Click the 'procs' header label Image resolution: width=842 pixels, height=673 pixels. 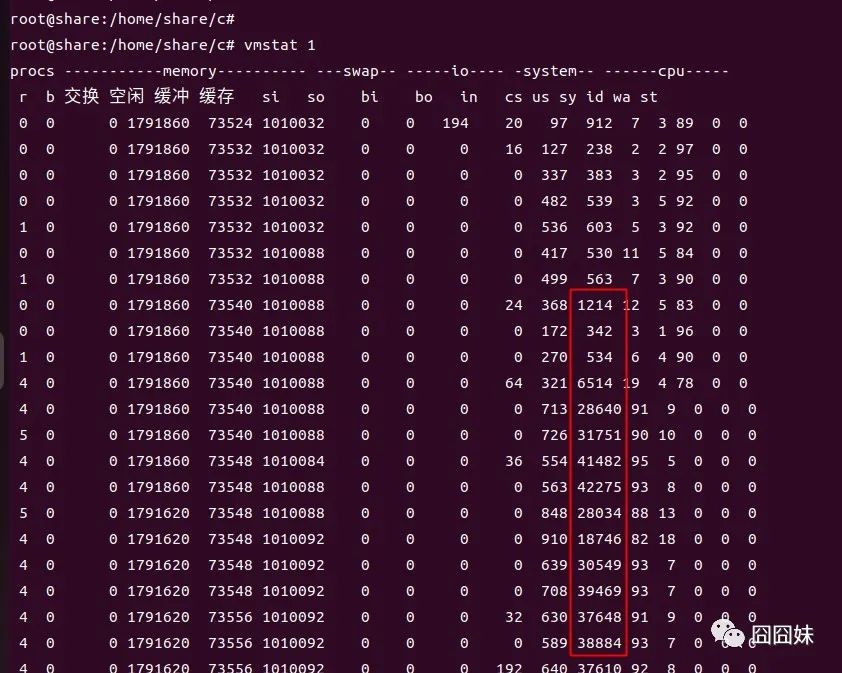click(x=32, y=71)
